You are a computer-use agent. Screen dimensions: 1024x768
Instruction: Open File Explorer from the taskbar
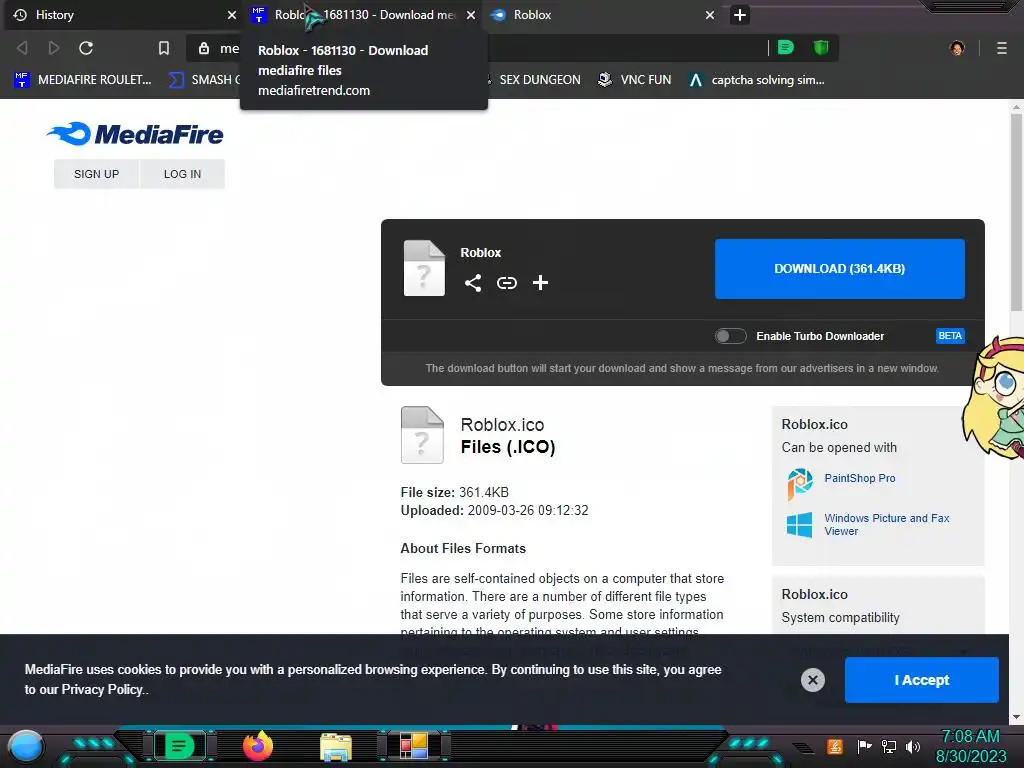(336, 746)
